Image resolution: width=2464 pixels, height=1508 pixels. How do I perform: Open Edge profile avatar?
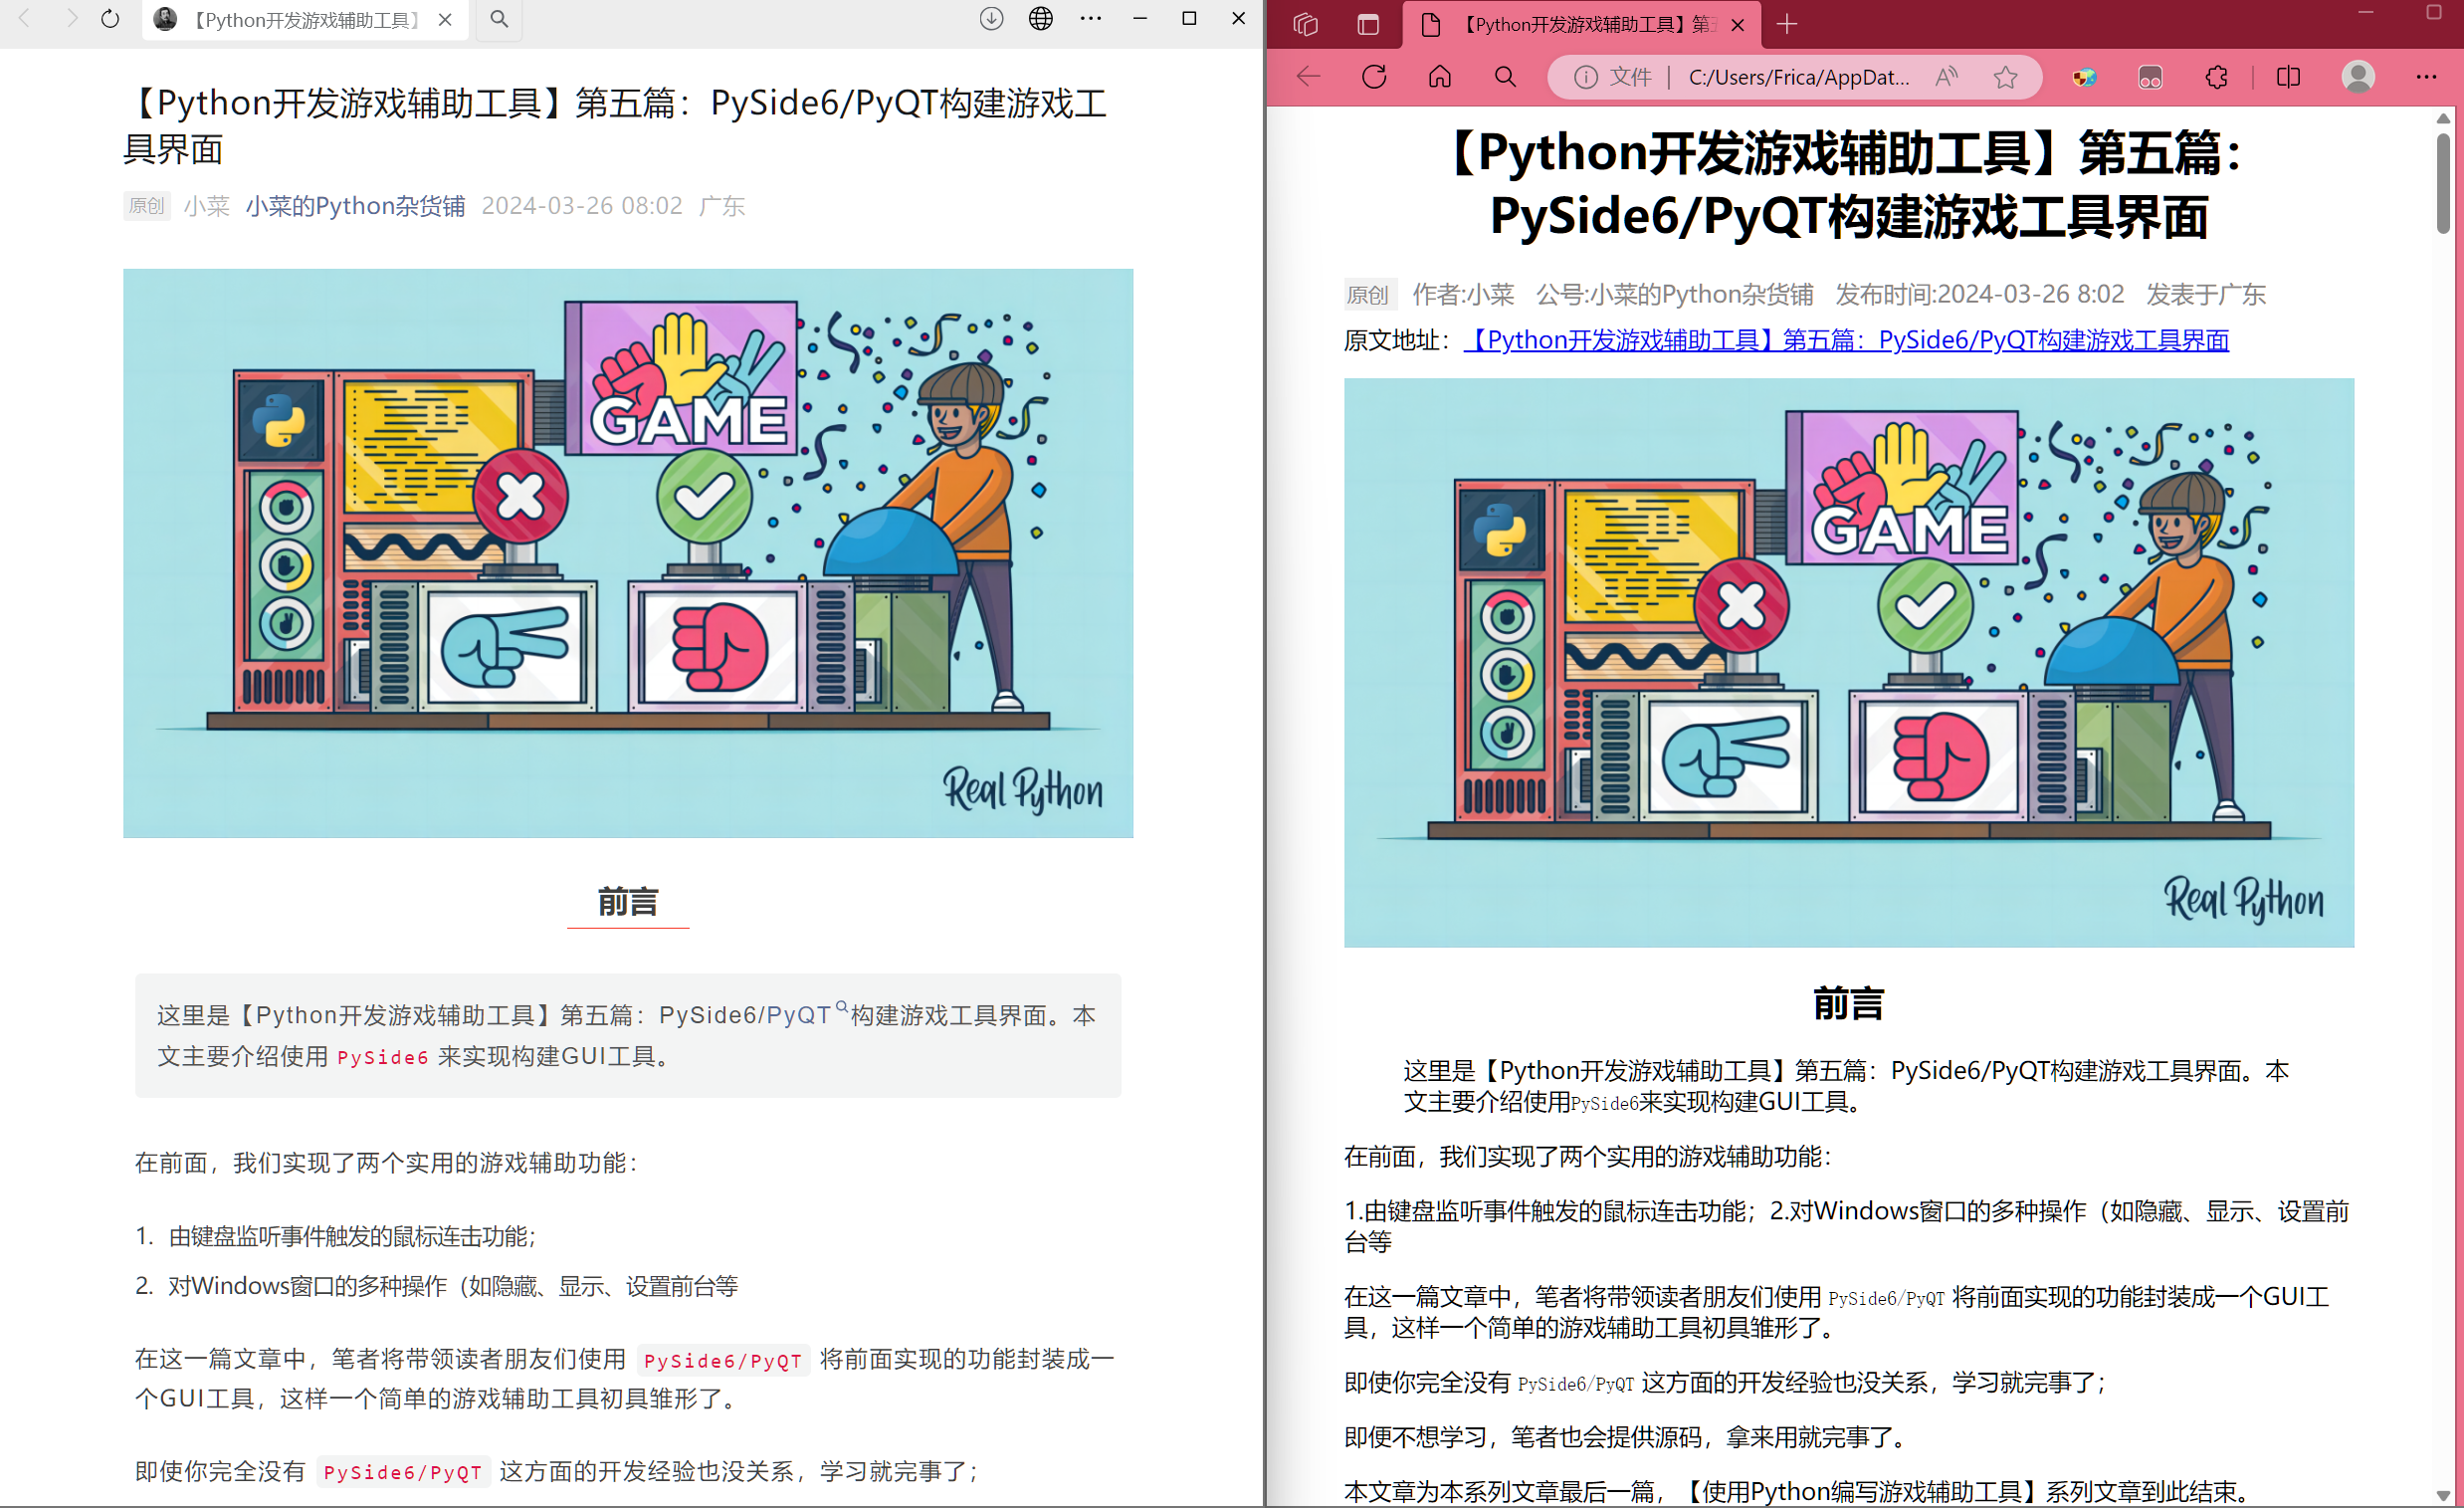click(x=2358, y=77)
